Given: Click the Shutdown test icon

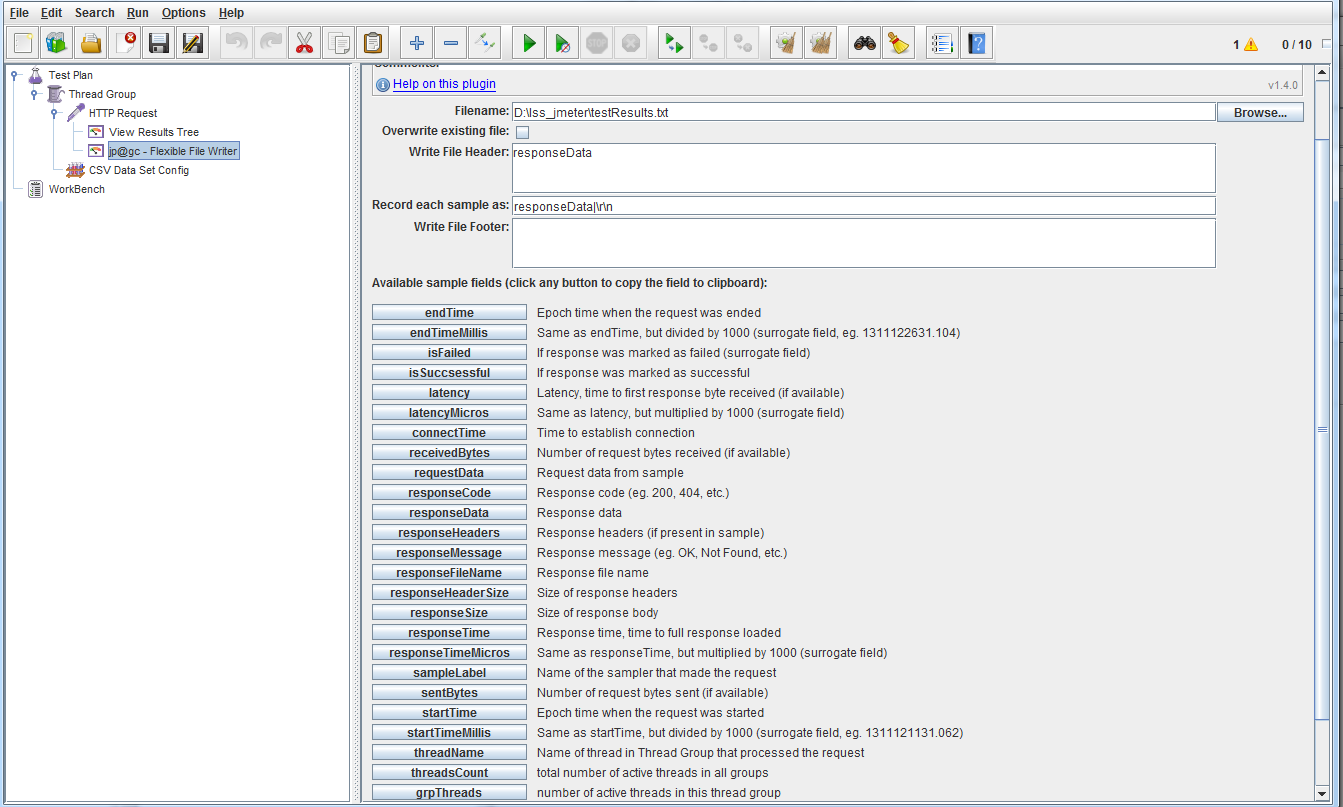Looking at the screenshot, I should coord(631,43).
